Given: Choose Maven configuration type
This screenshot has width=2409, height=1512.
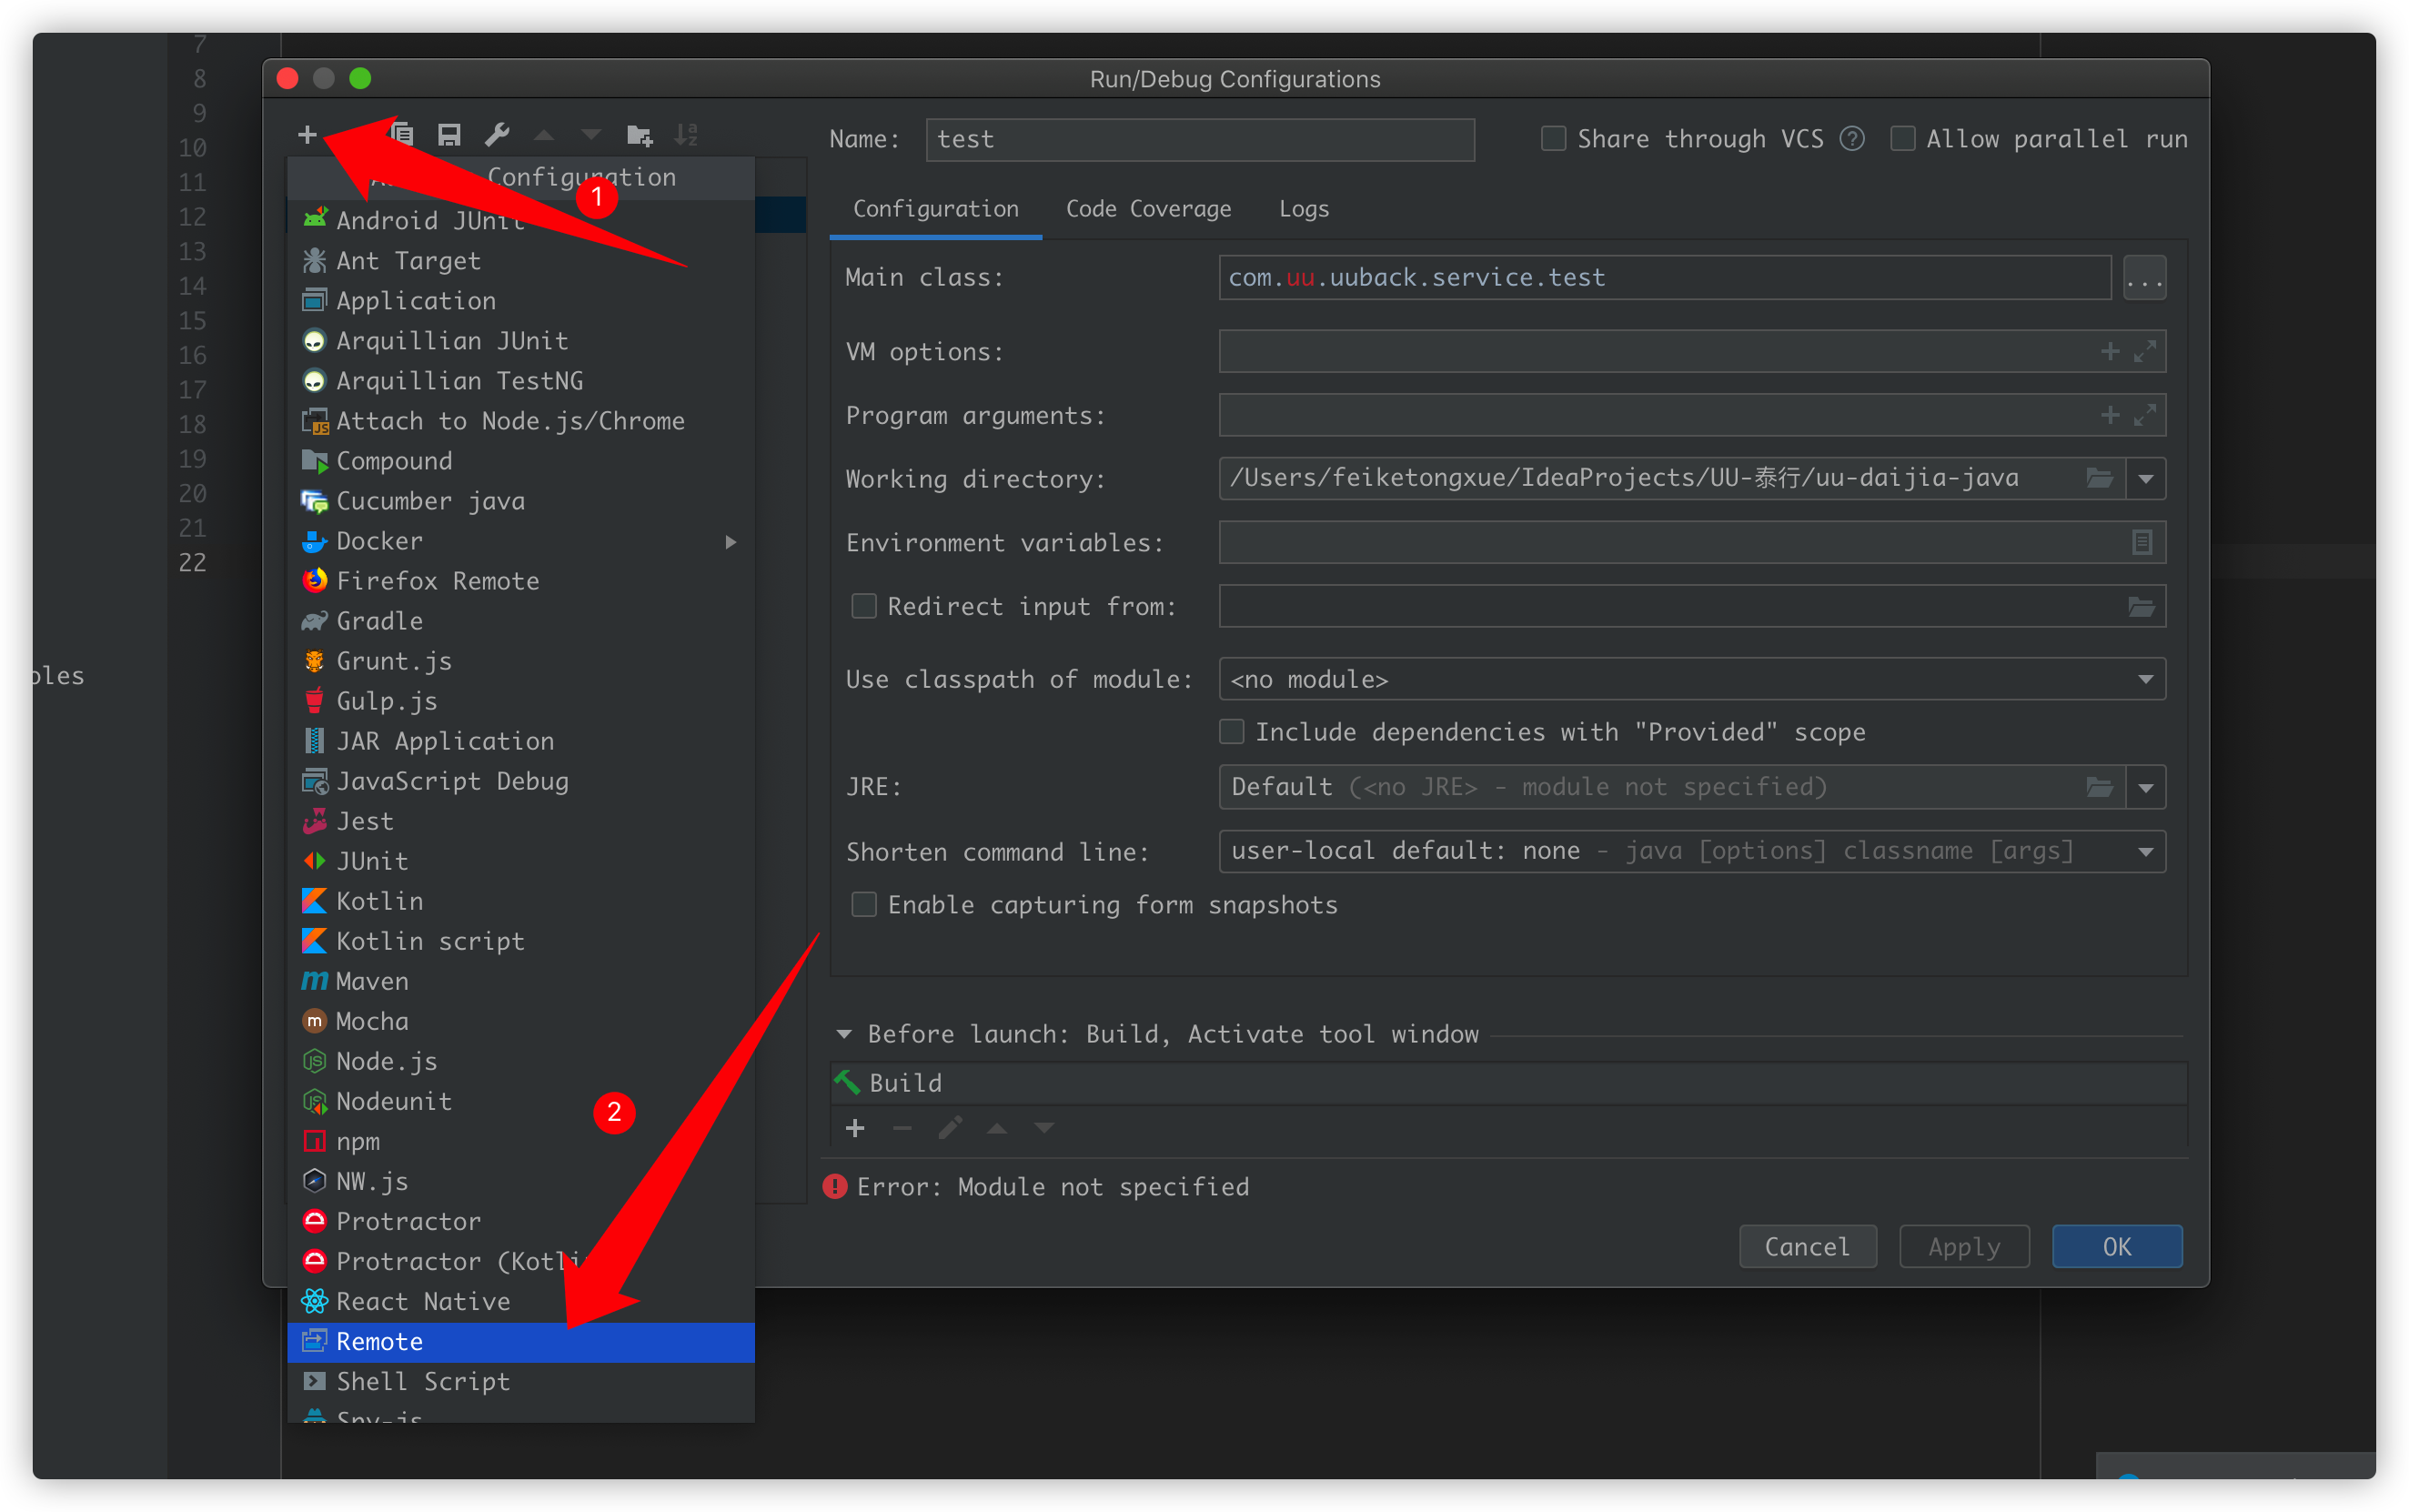Looking at the screenshot, I should pos(521,981).
